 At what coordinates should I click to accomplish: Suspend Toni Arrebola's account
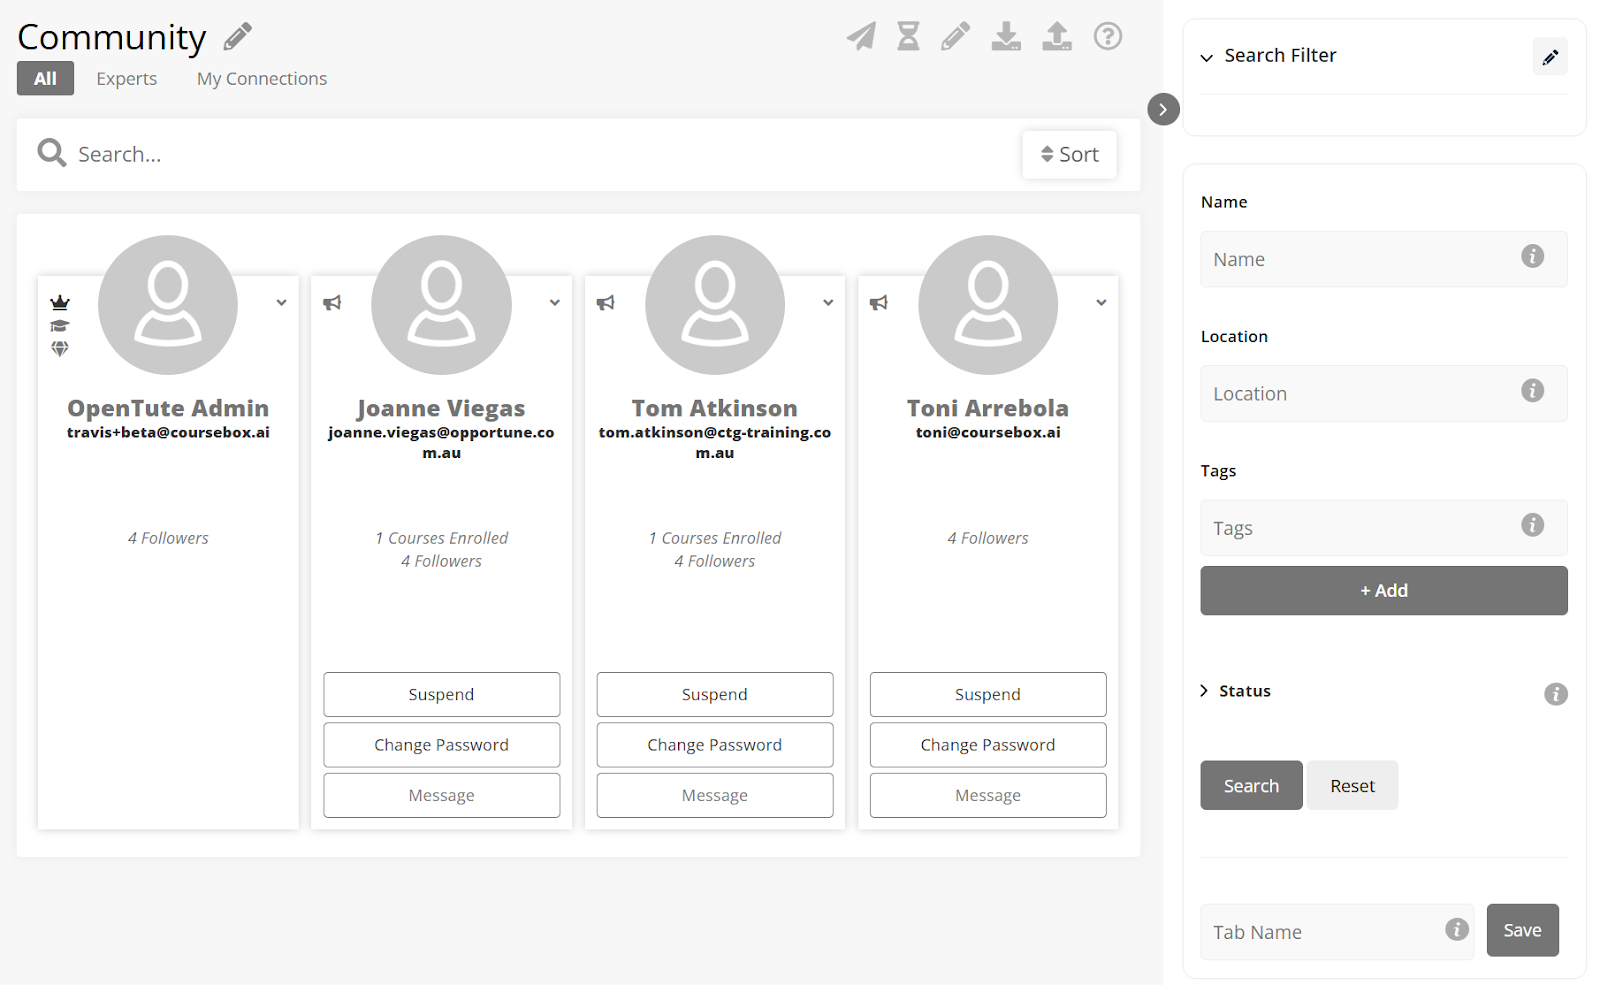click(987, 694)
